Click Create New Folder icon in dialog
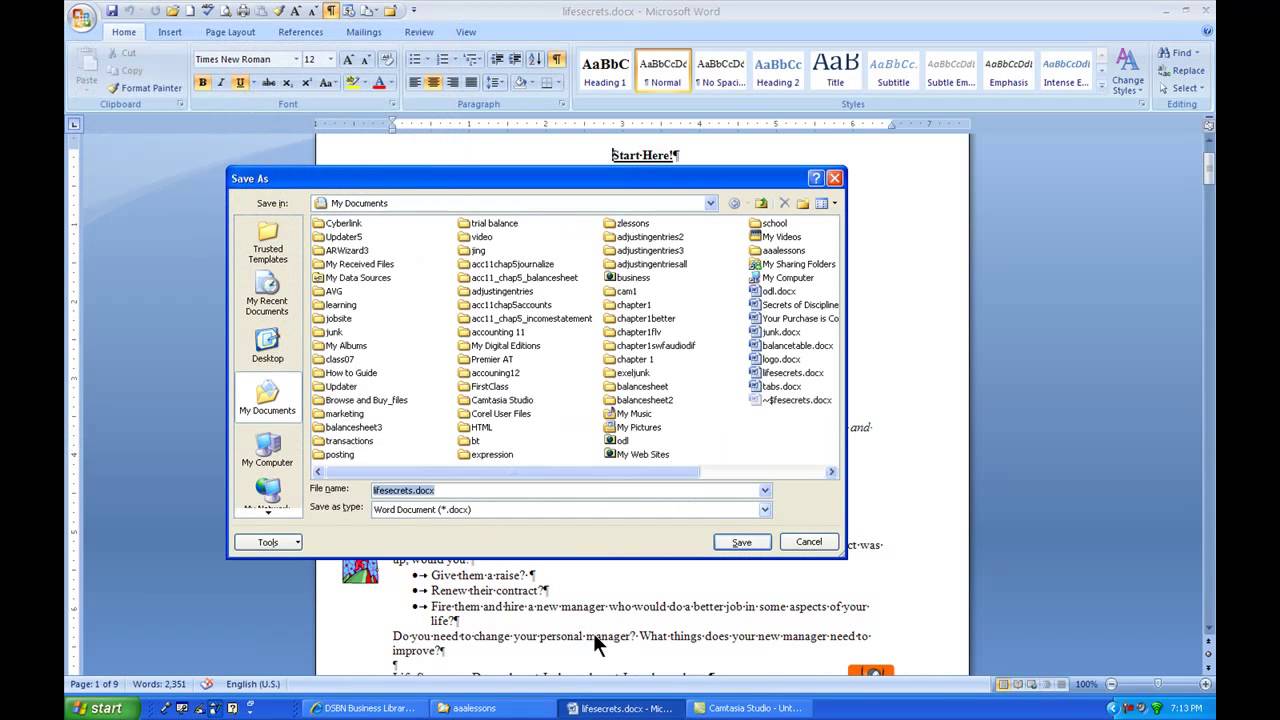 [802, 203]
